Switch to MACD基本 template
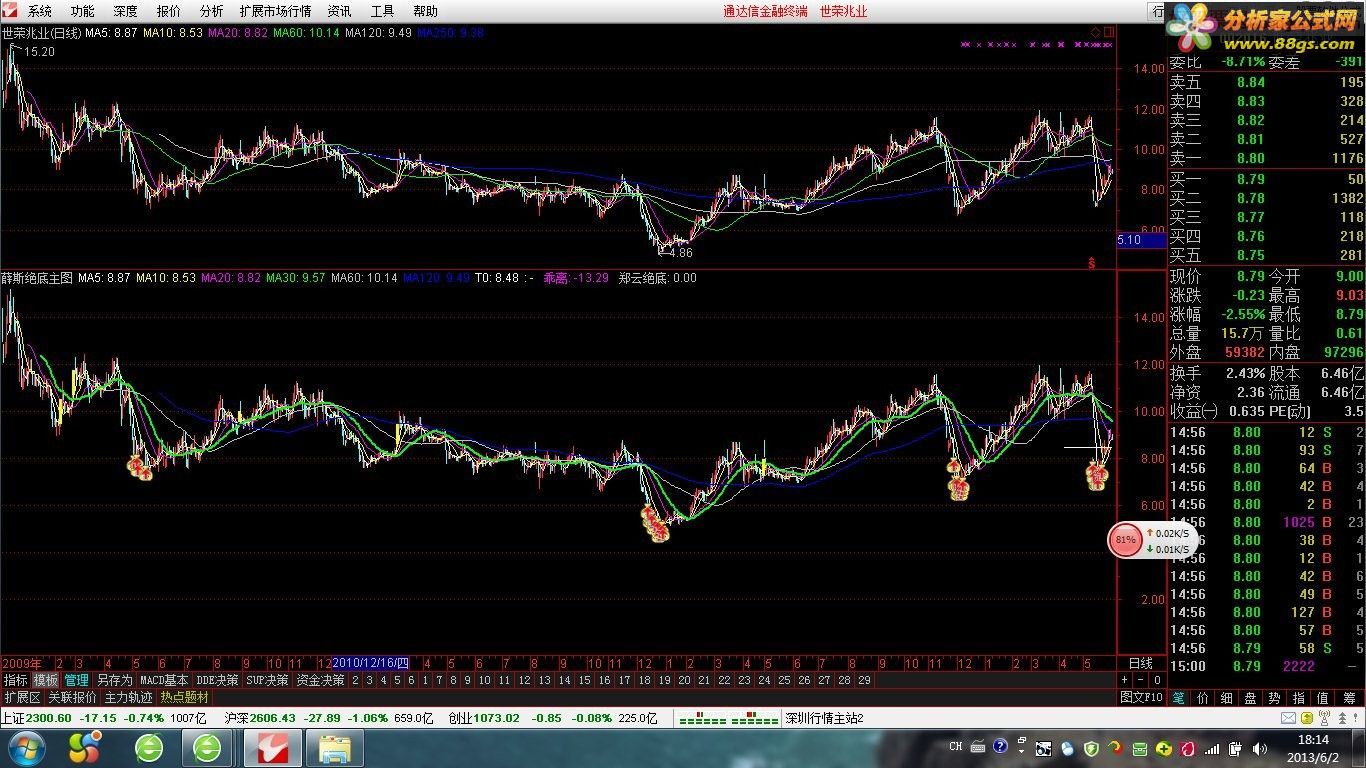Viewport: 1366px width, 768px height. click(x=164, y=680)
